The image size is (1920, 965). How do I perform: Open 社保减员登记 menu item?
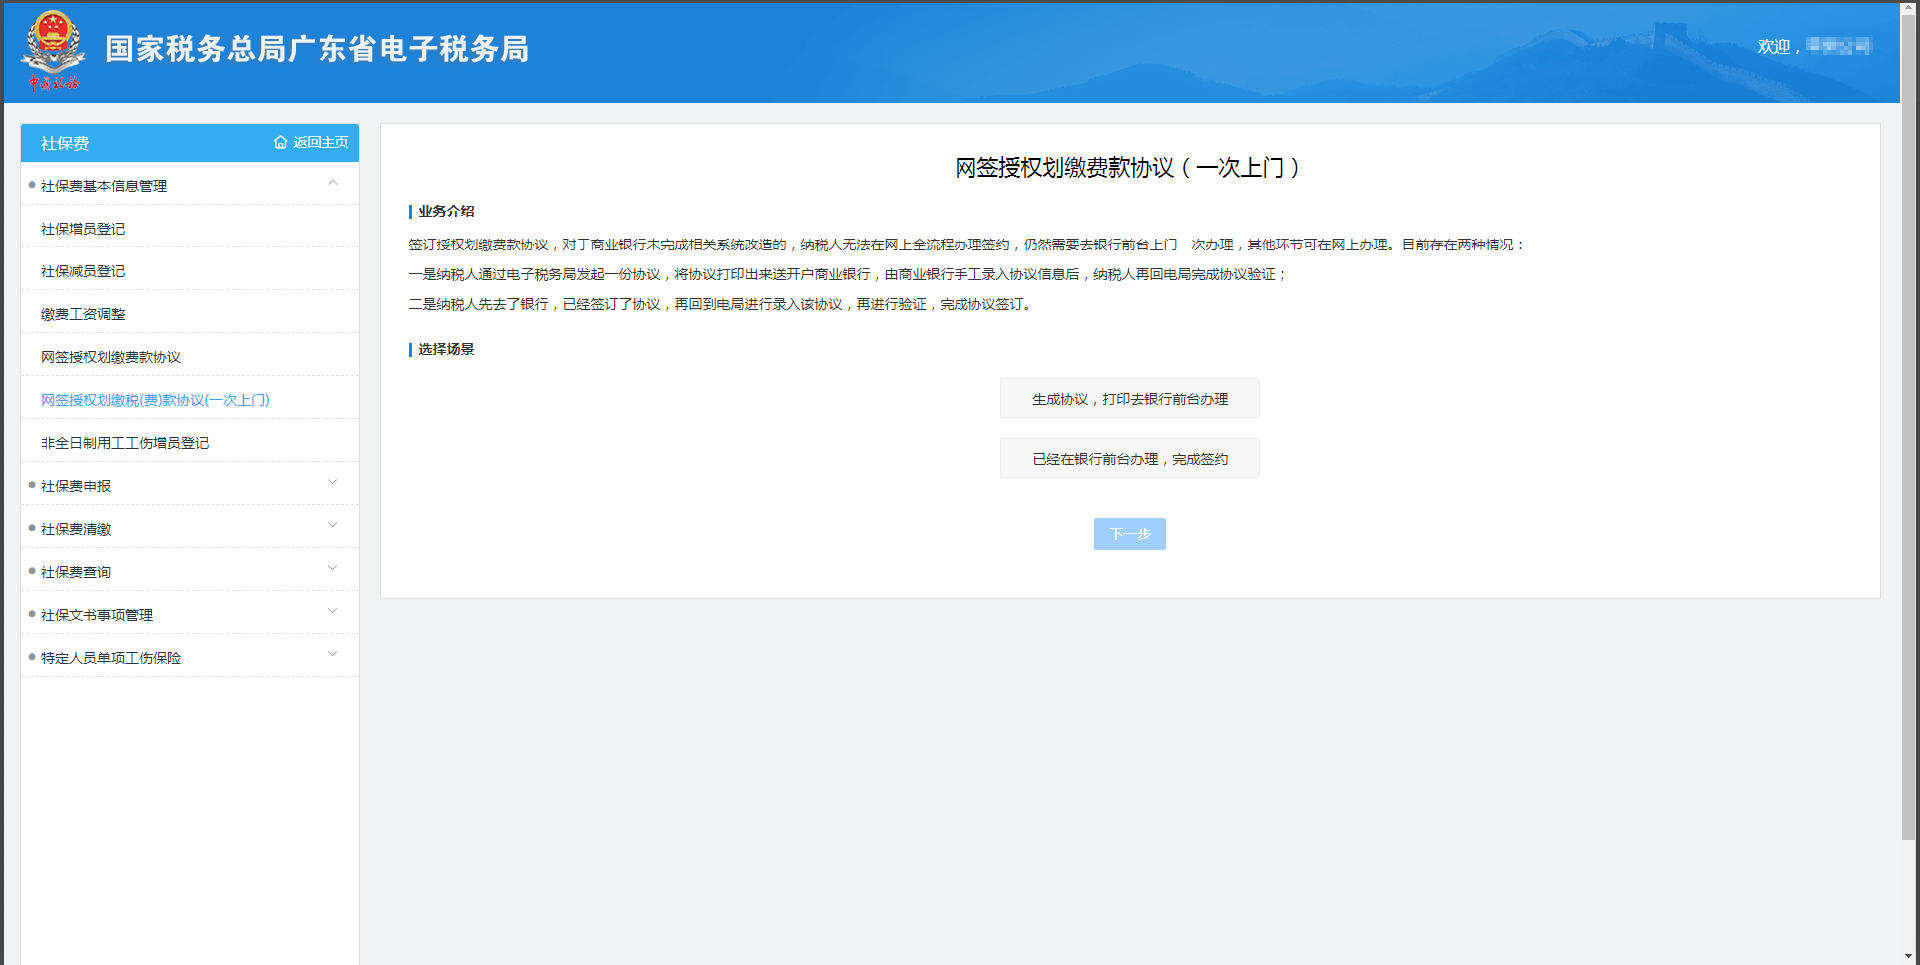click(83, 271)
